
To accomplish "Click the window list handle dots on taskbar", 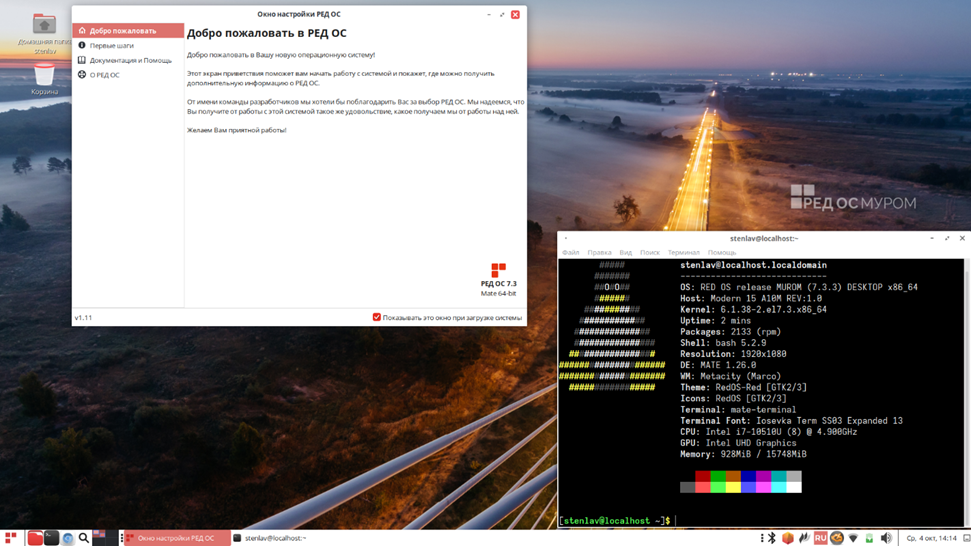I will coord(121,538).
